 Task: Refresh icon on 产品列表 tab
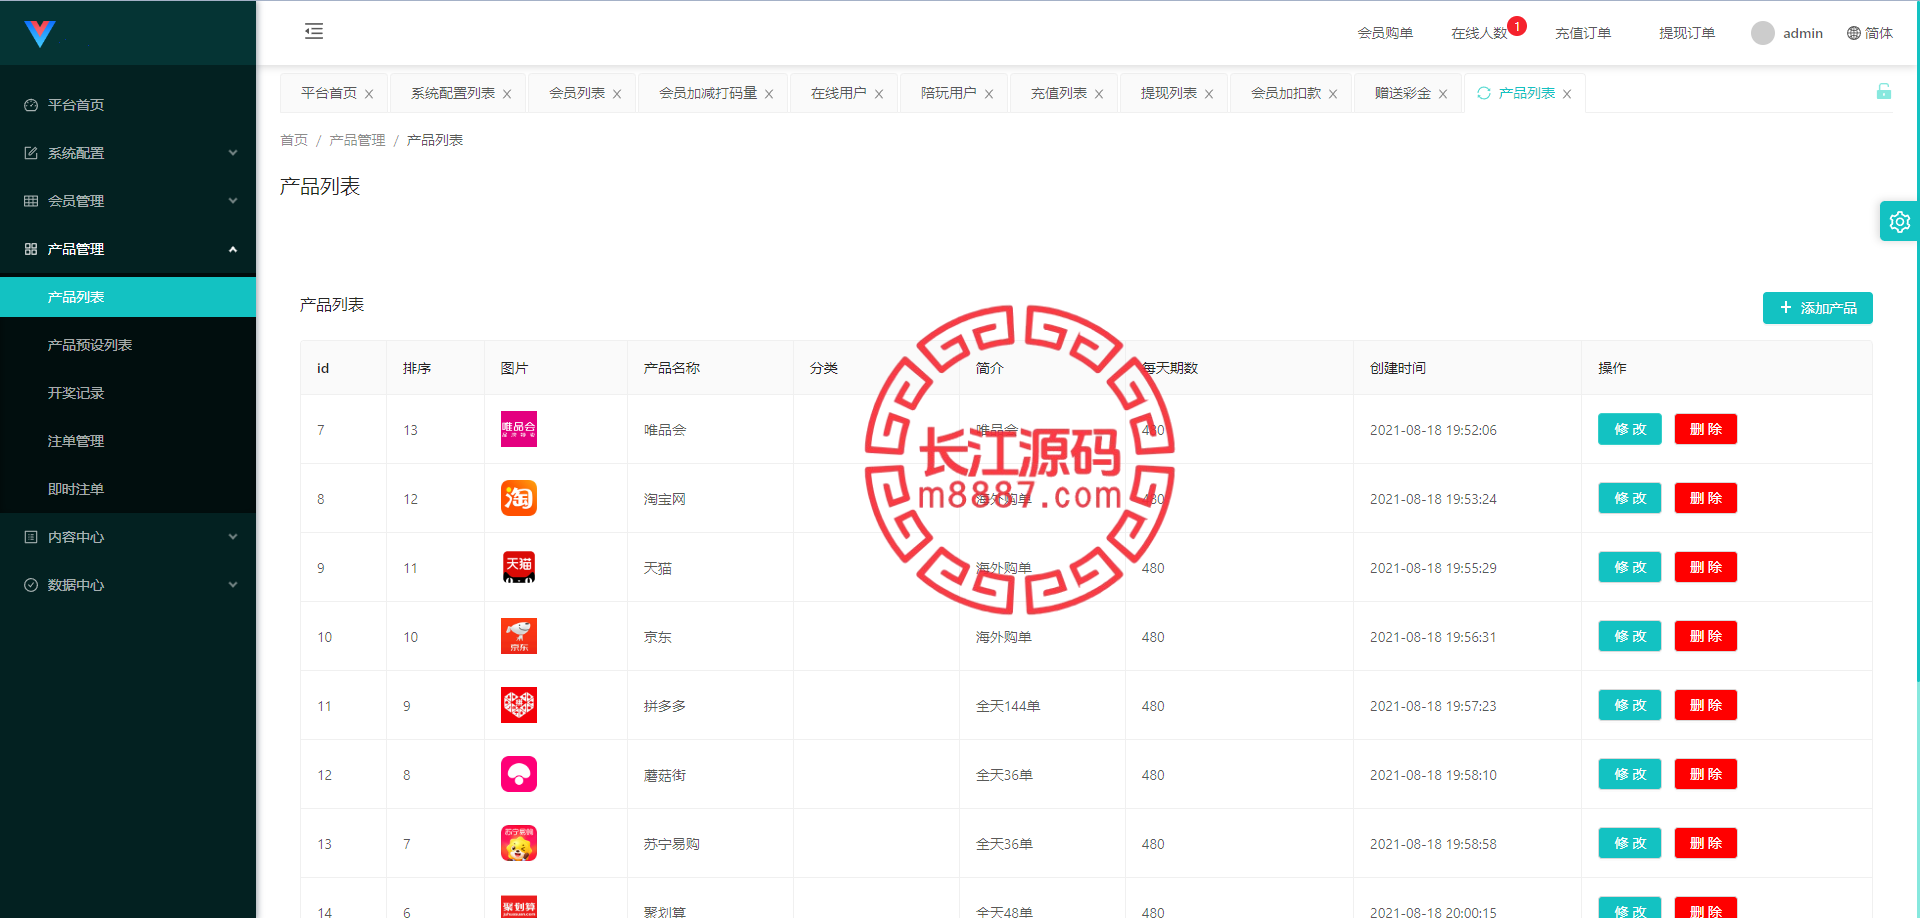(x=1484, y=93)
